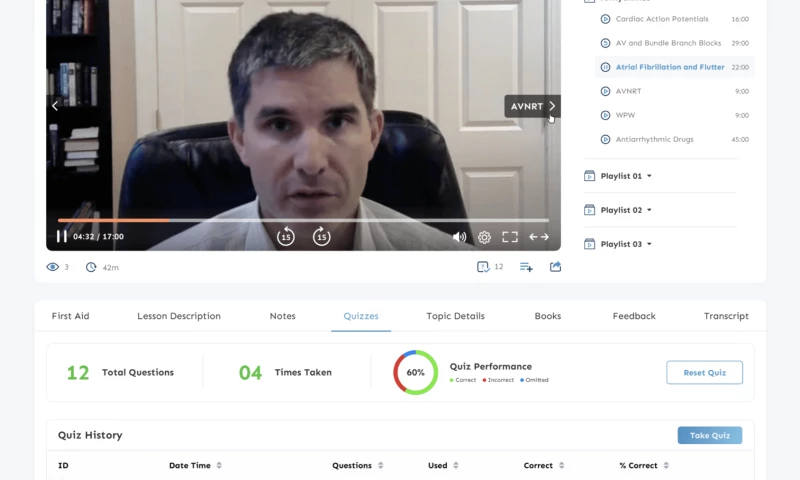Screen dimensions: 800x480
Task: Sort quiz history by Used
Action: 456,465
